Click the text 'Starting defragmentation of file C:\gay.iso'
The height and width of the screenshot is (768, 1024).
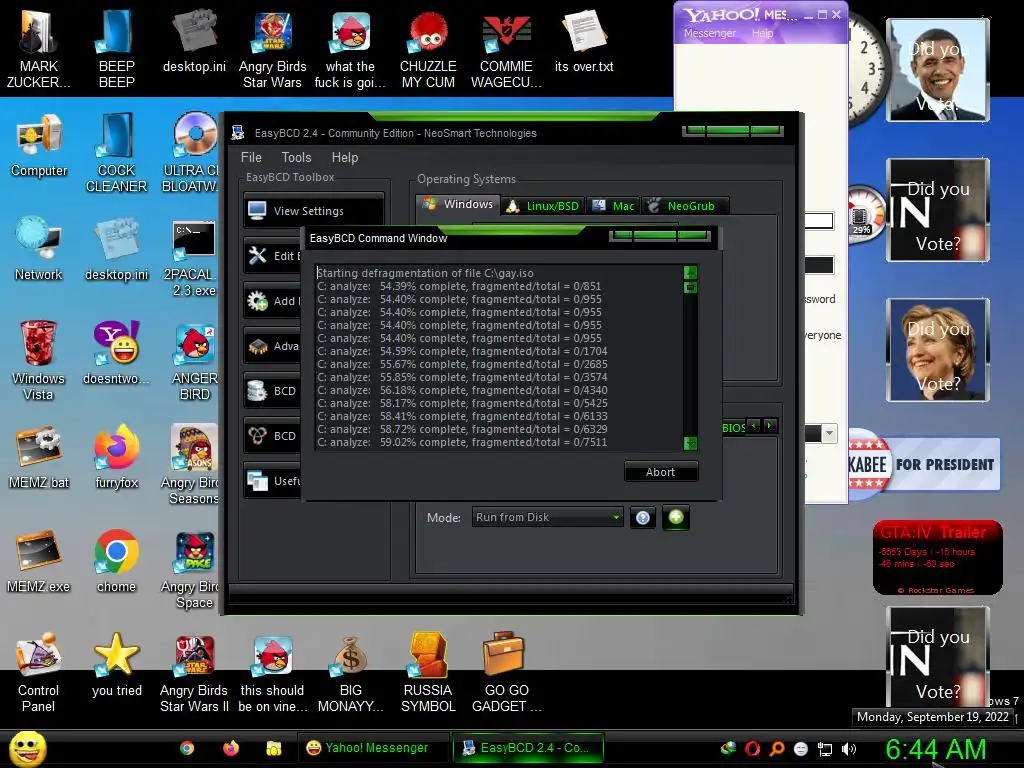click(x=425, y=273)
